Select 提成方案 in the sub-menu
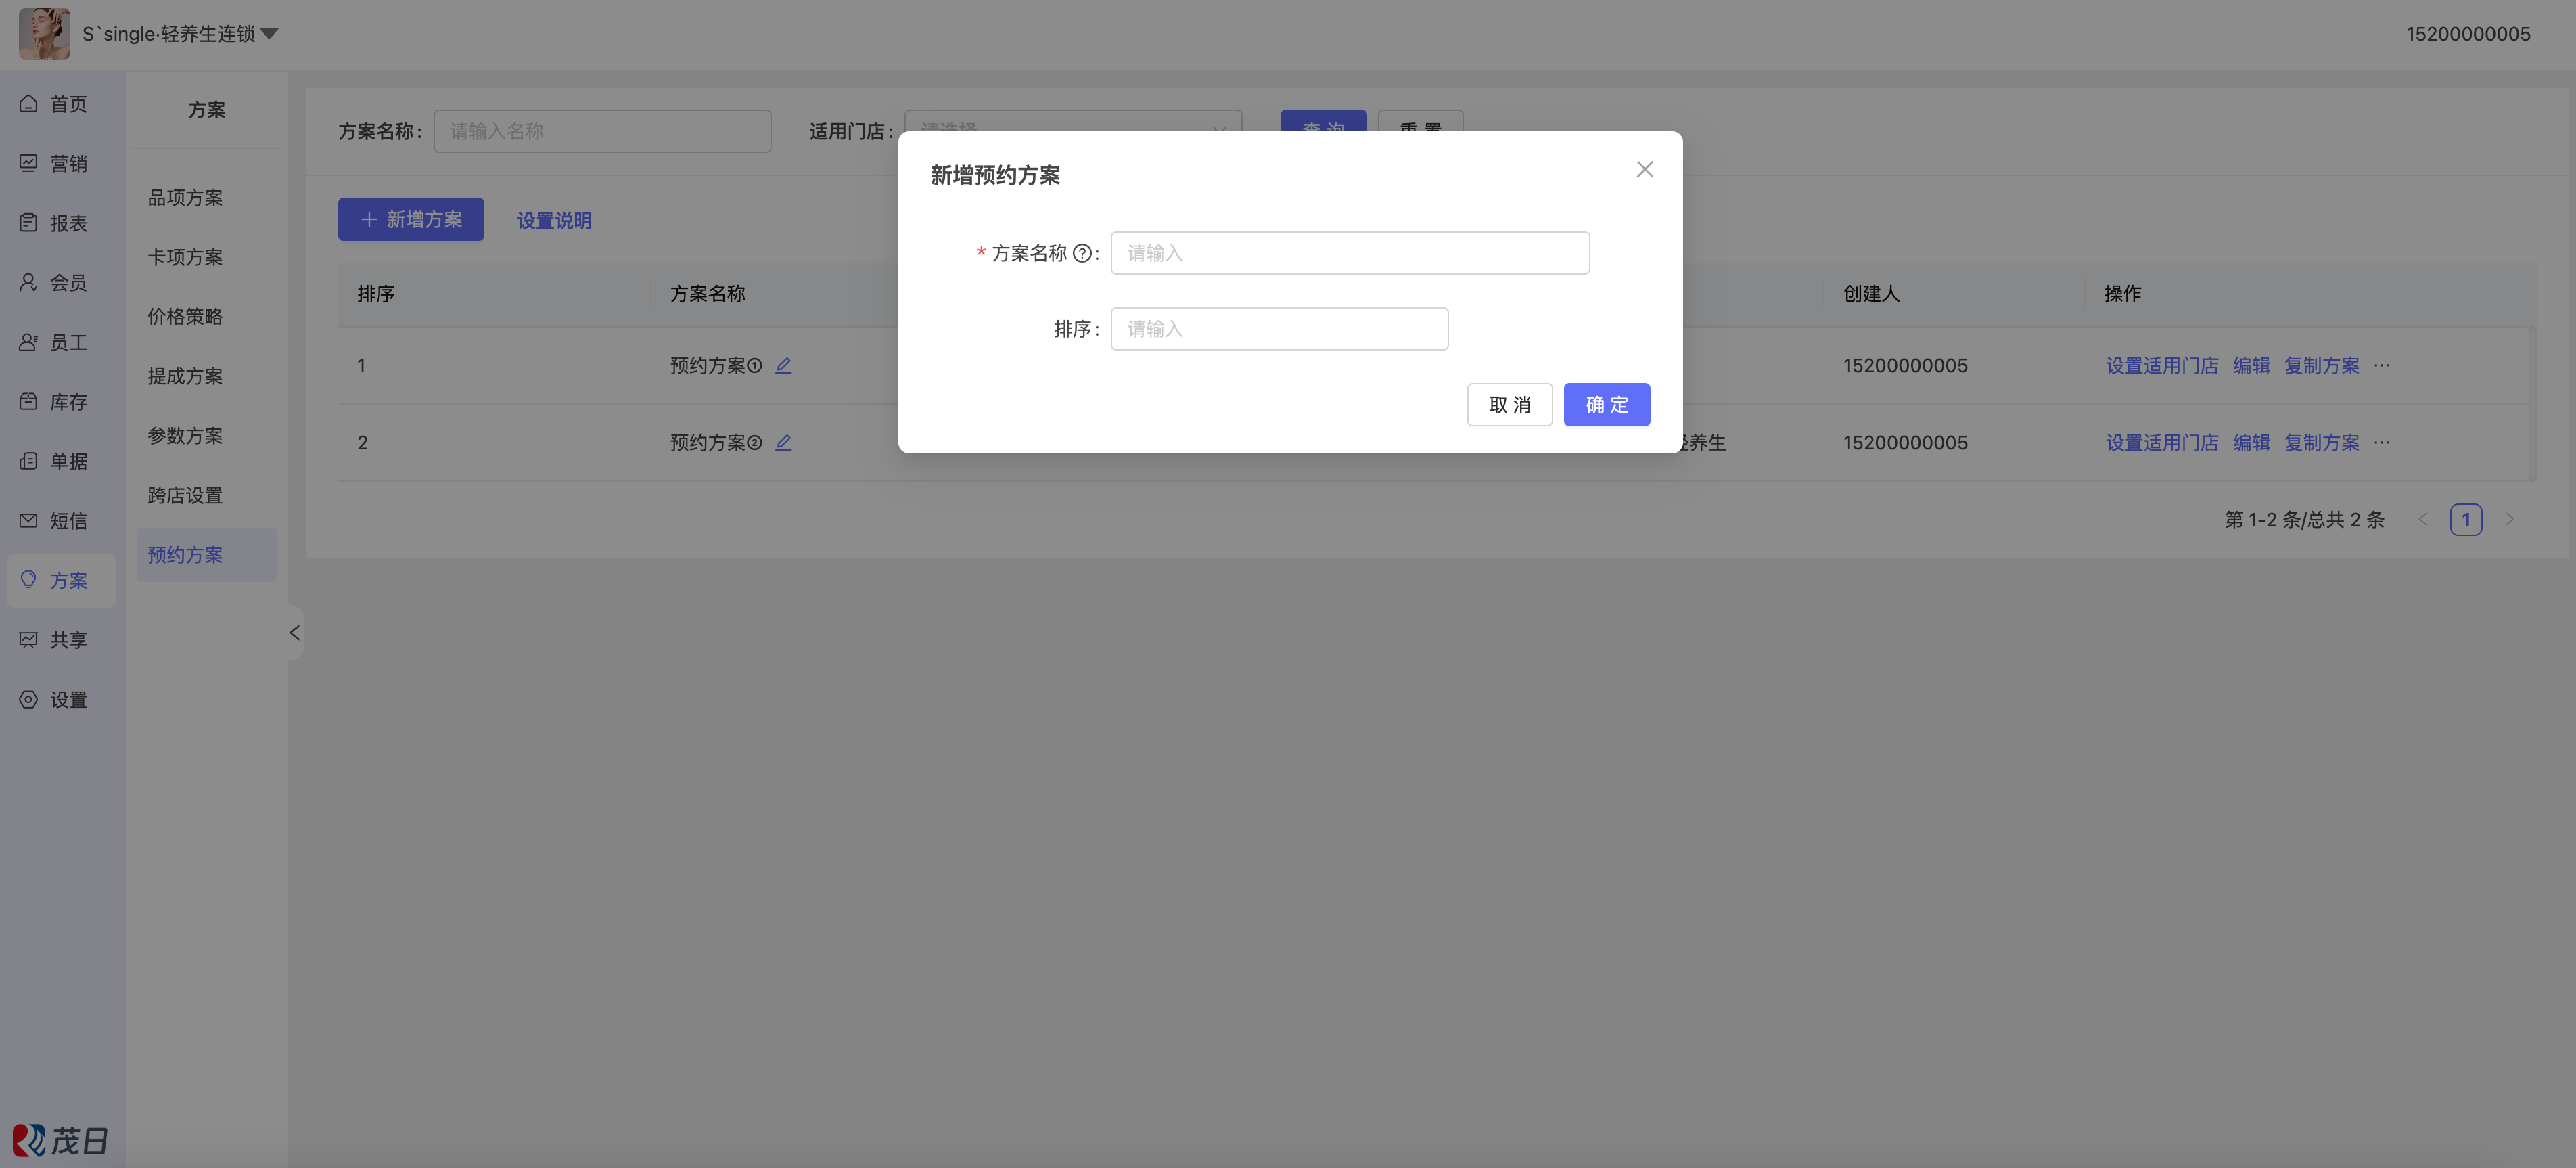2576x1168 pixels. [185, 376]
